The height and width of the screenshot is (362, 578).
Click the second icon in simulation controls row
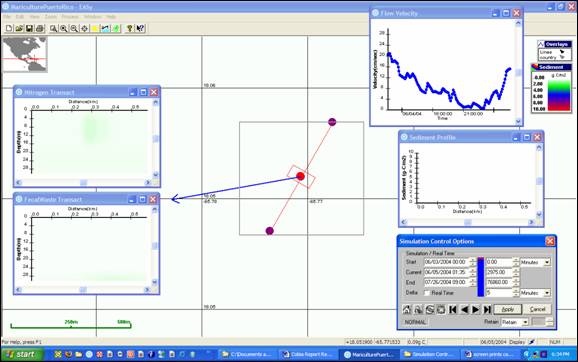click(x=418, y=310)
